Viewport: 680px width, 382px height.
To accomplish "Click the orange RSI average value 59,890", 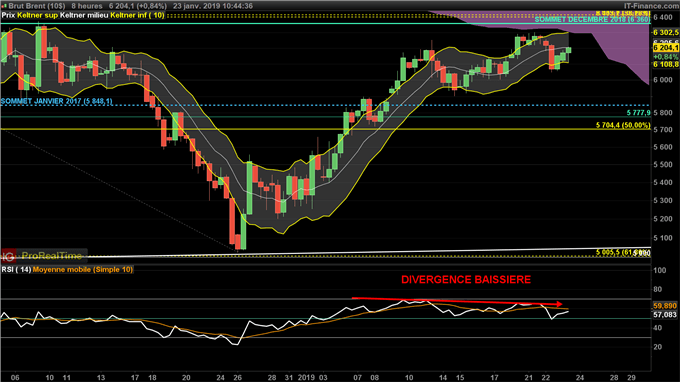I will click(x=665, y=306).
